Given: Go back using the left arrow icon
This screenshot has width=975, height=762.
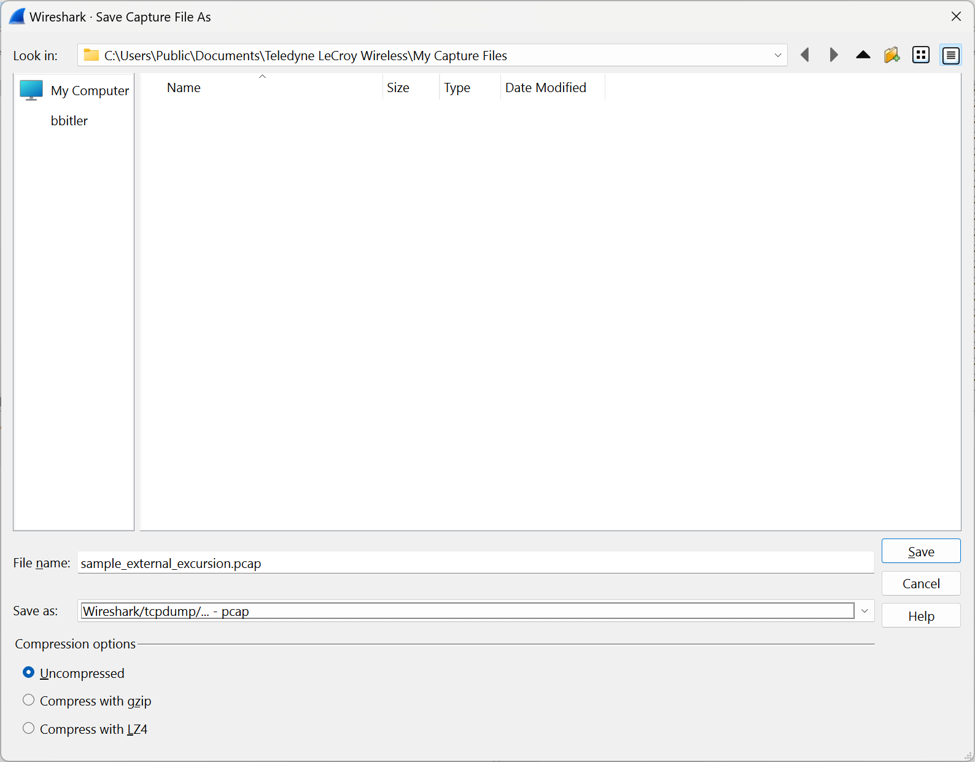Looking at the screenshot, I should (805, 55).
